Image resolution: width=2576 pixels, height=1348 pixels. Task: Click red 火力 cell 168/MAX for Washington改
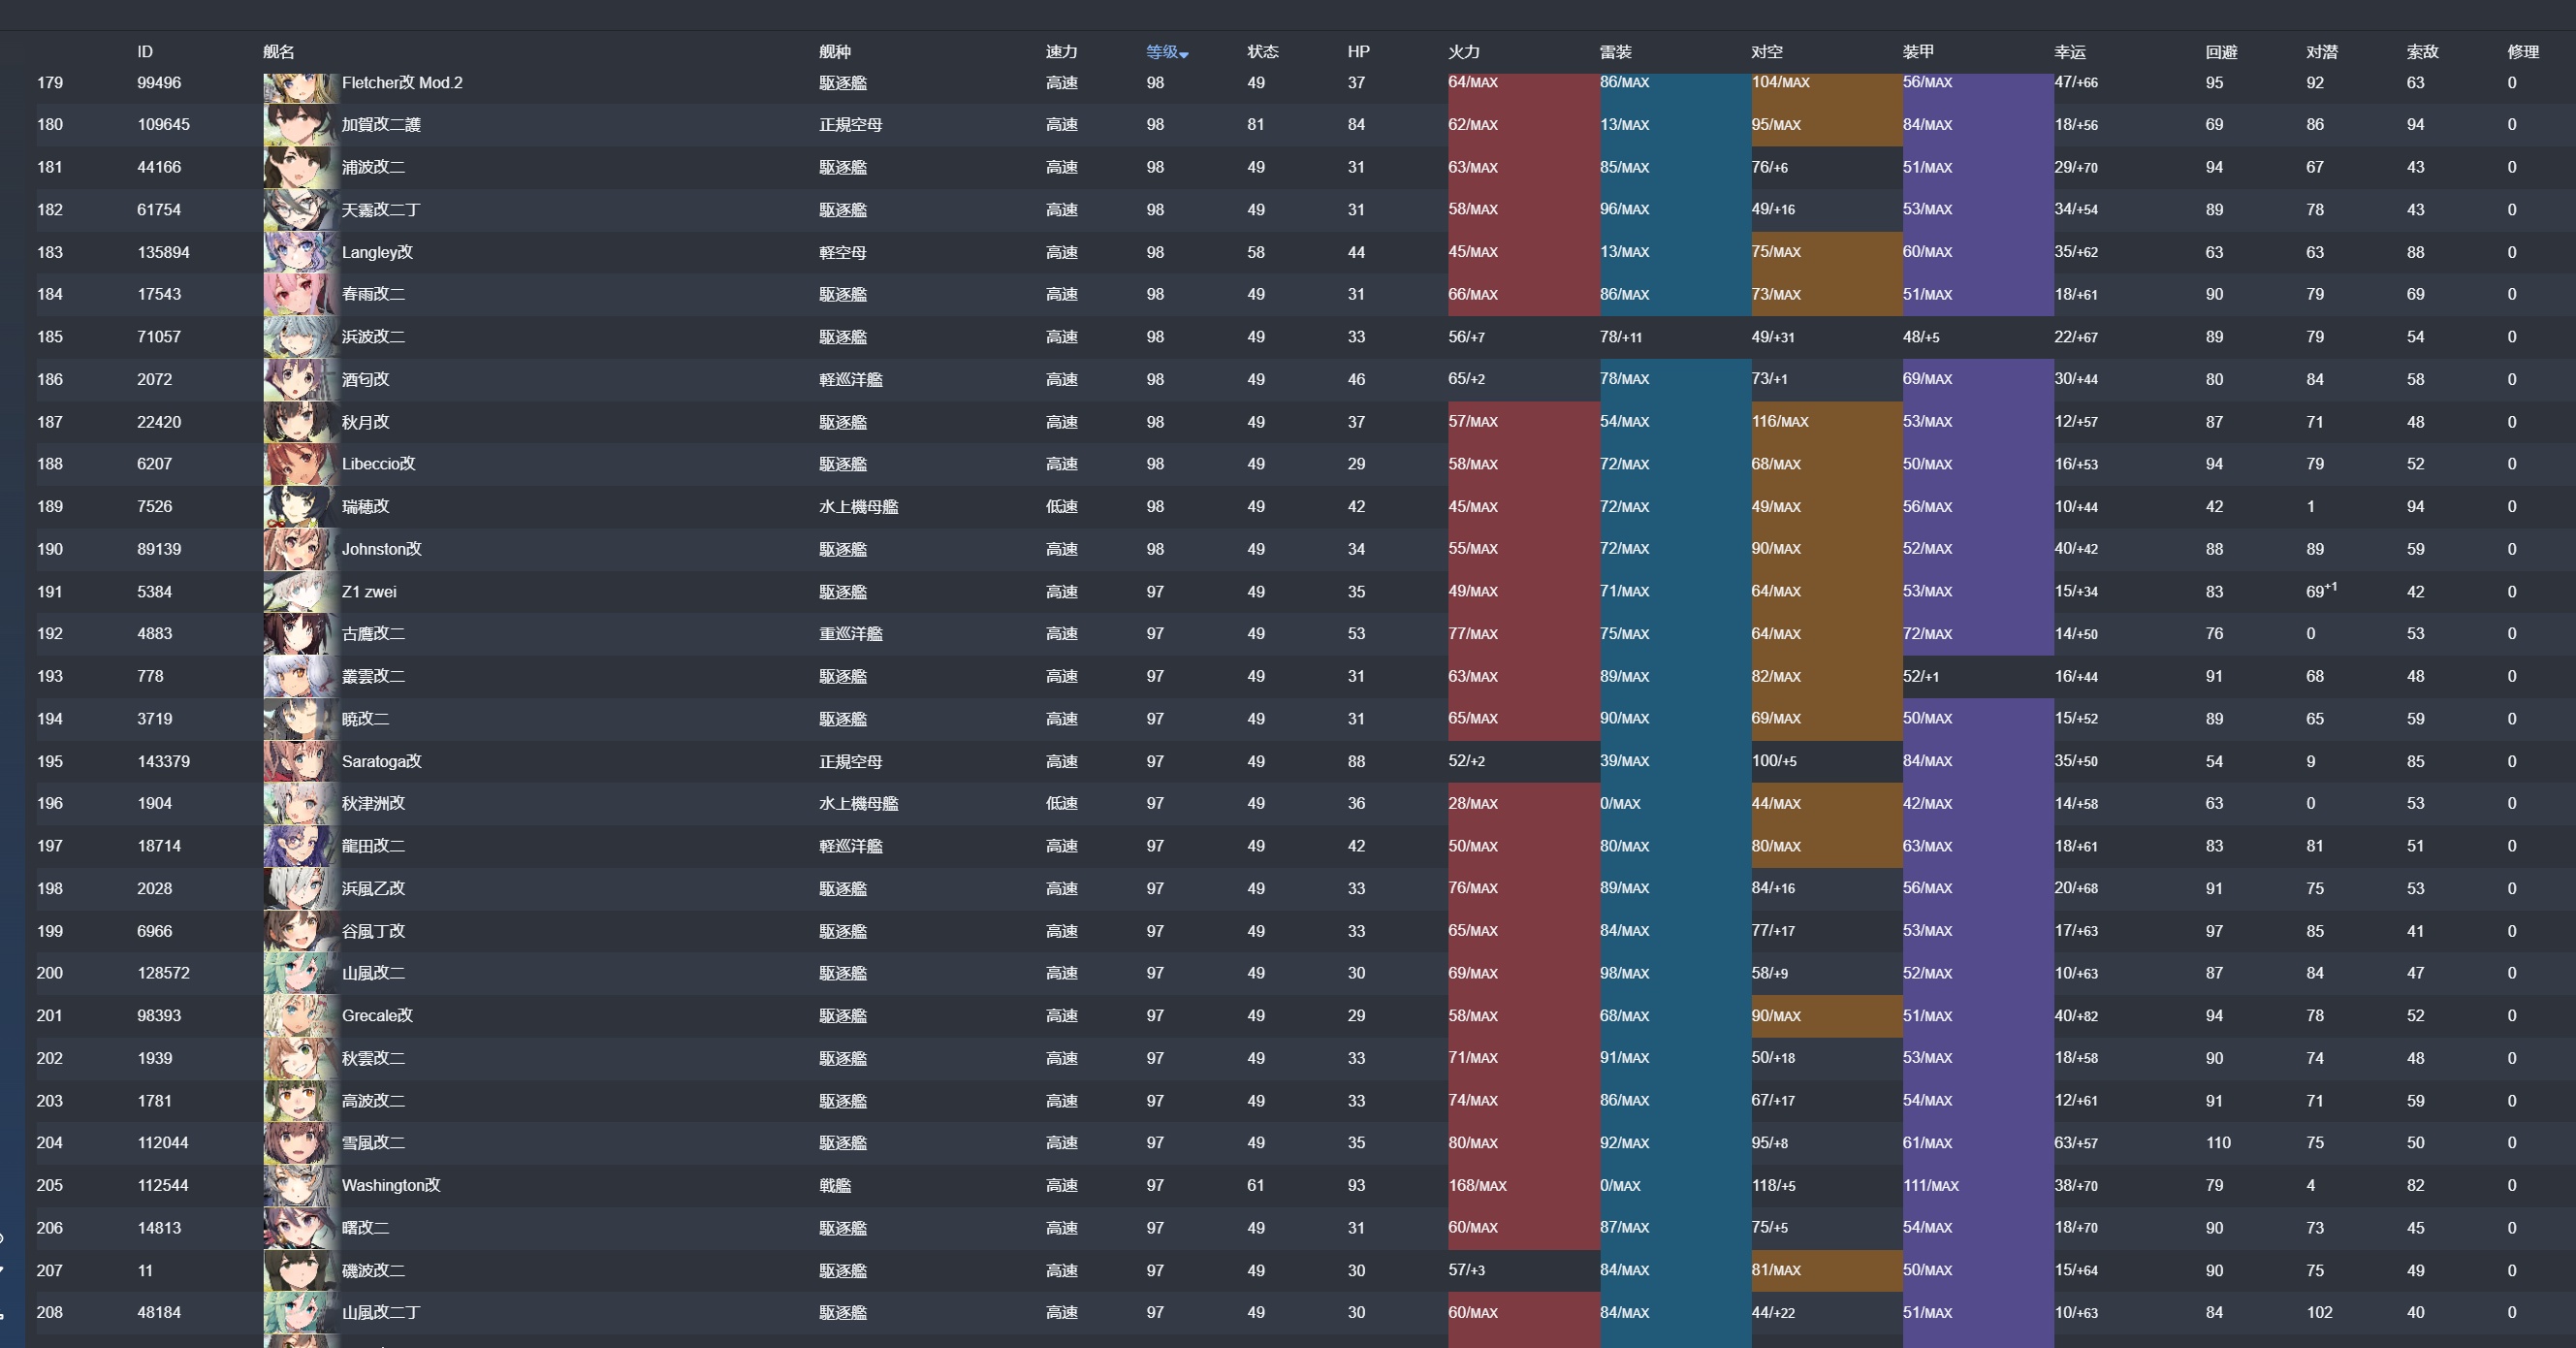pyautogui.click(x=1477, y=1185)
